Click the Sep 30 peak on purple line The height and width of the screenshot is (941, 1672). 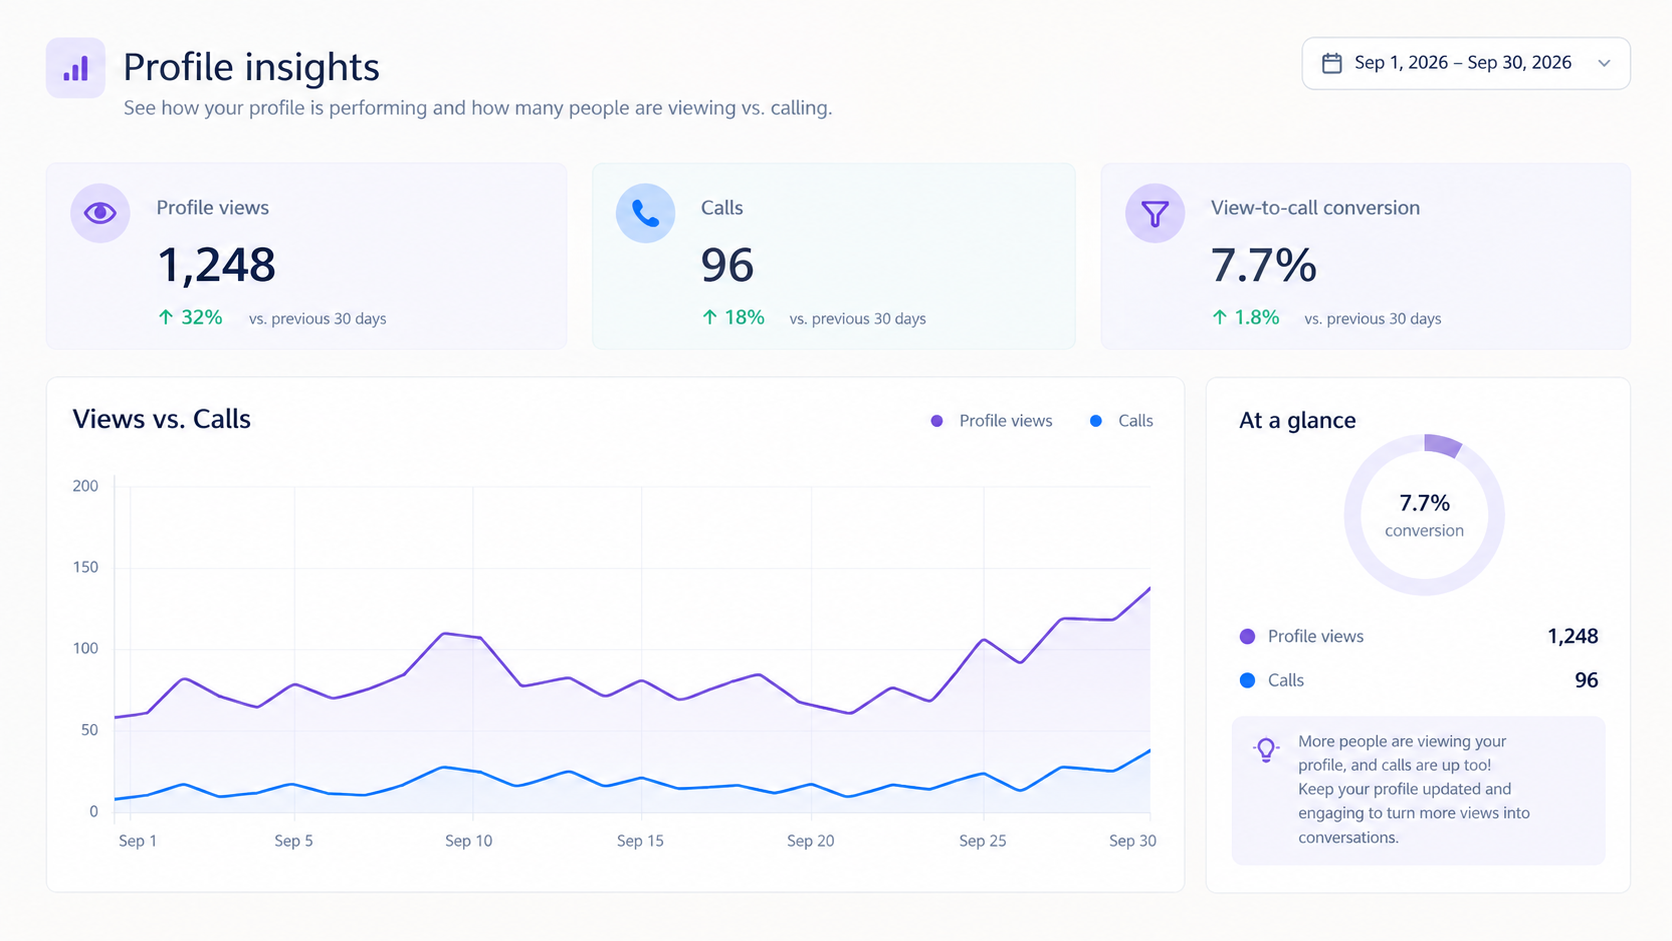(x=1149, y=588)
